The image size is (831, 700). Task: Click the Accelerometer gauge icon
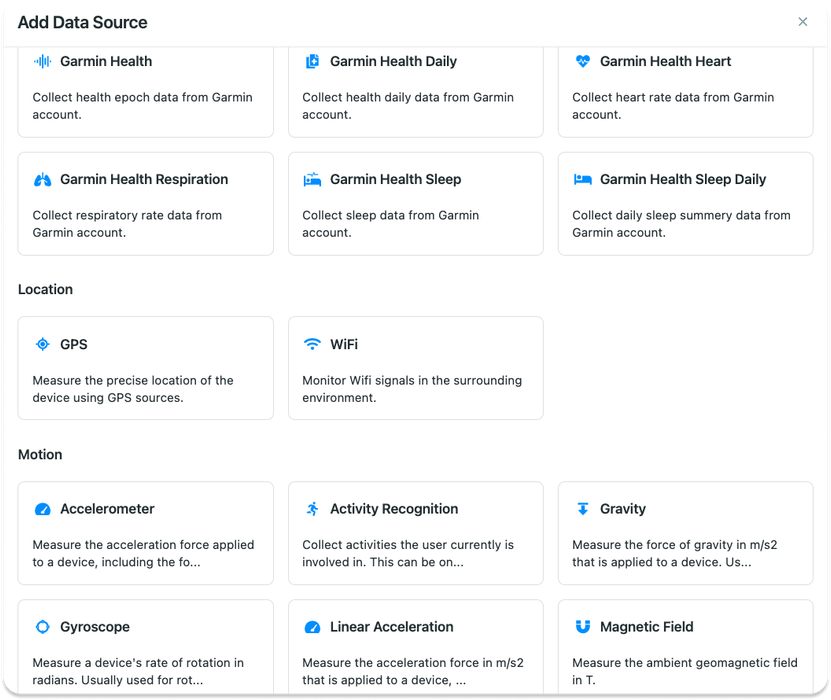42,509
